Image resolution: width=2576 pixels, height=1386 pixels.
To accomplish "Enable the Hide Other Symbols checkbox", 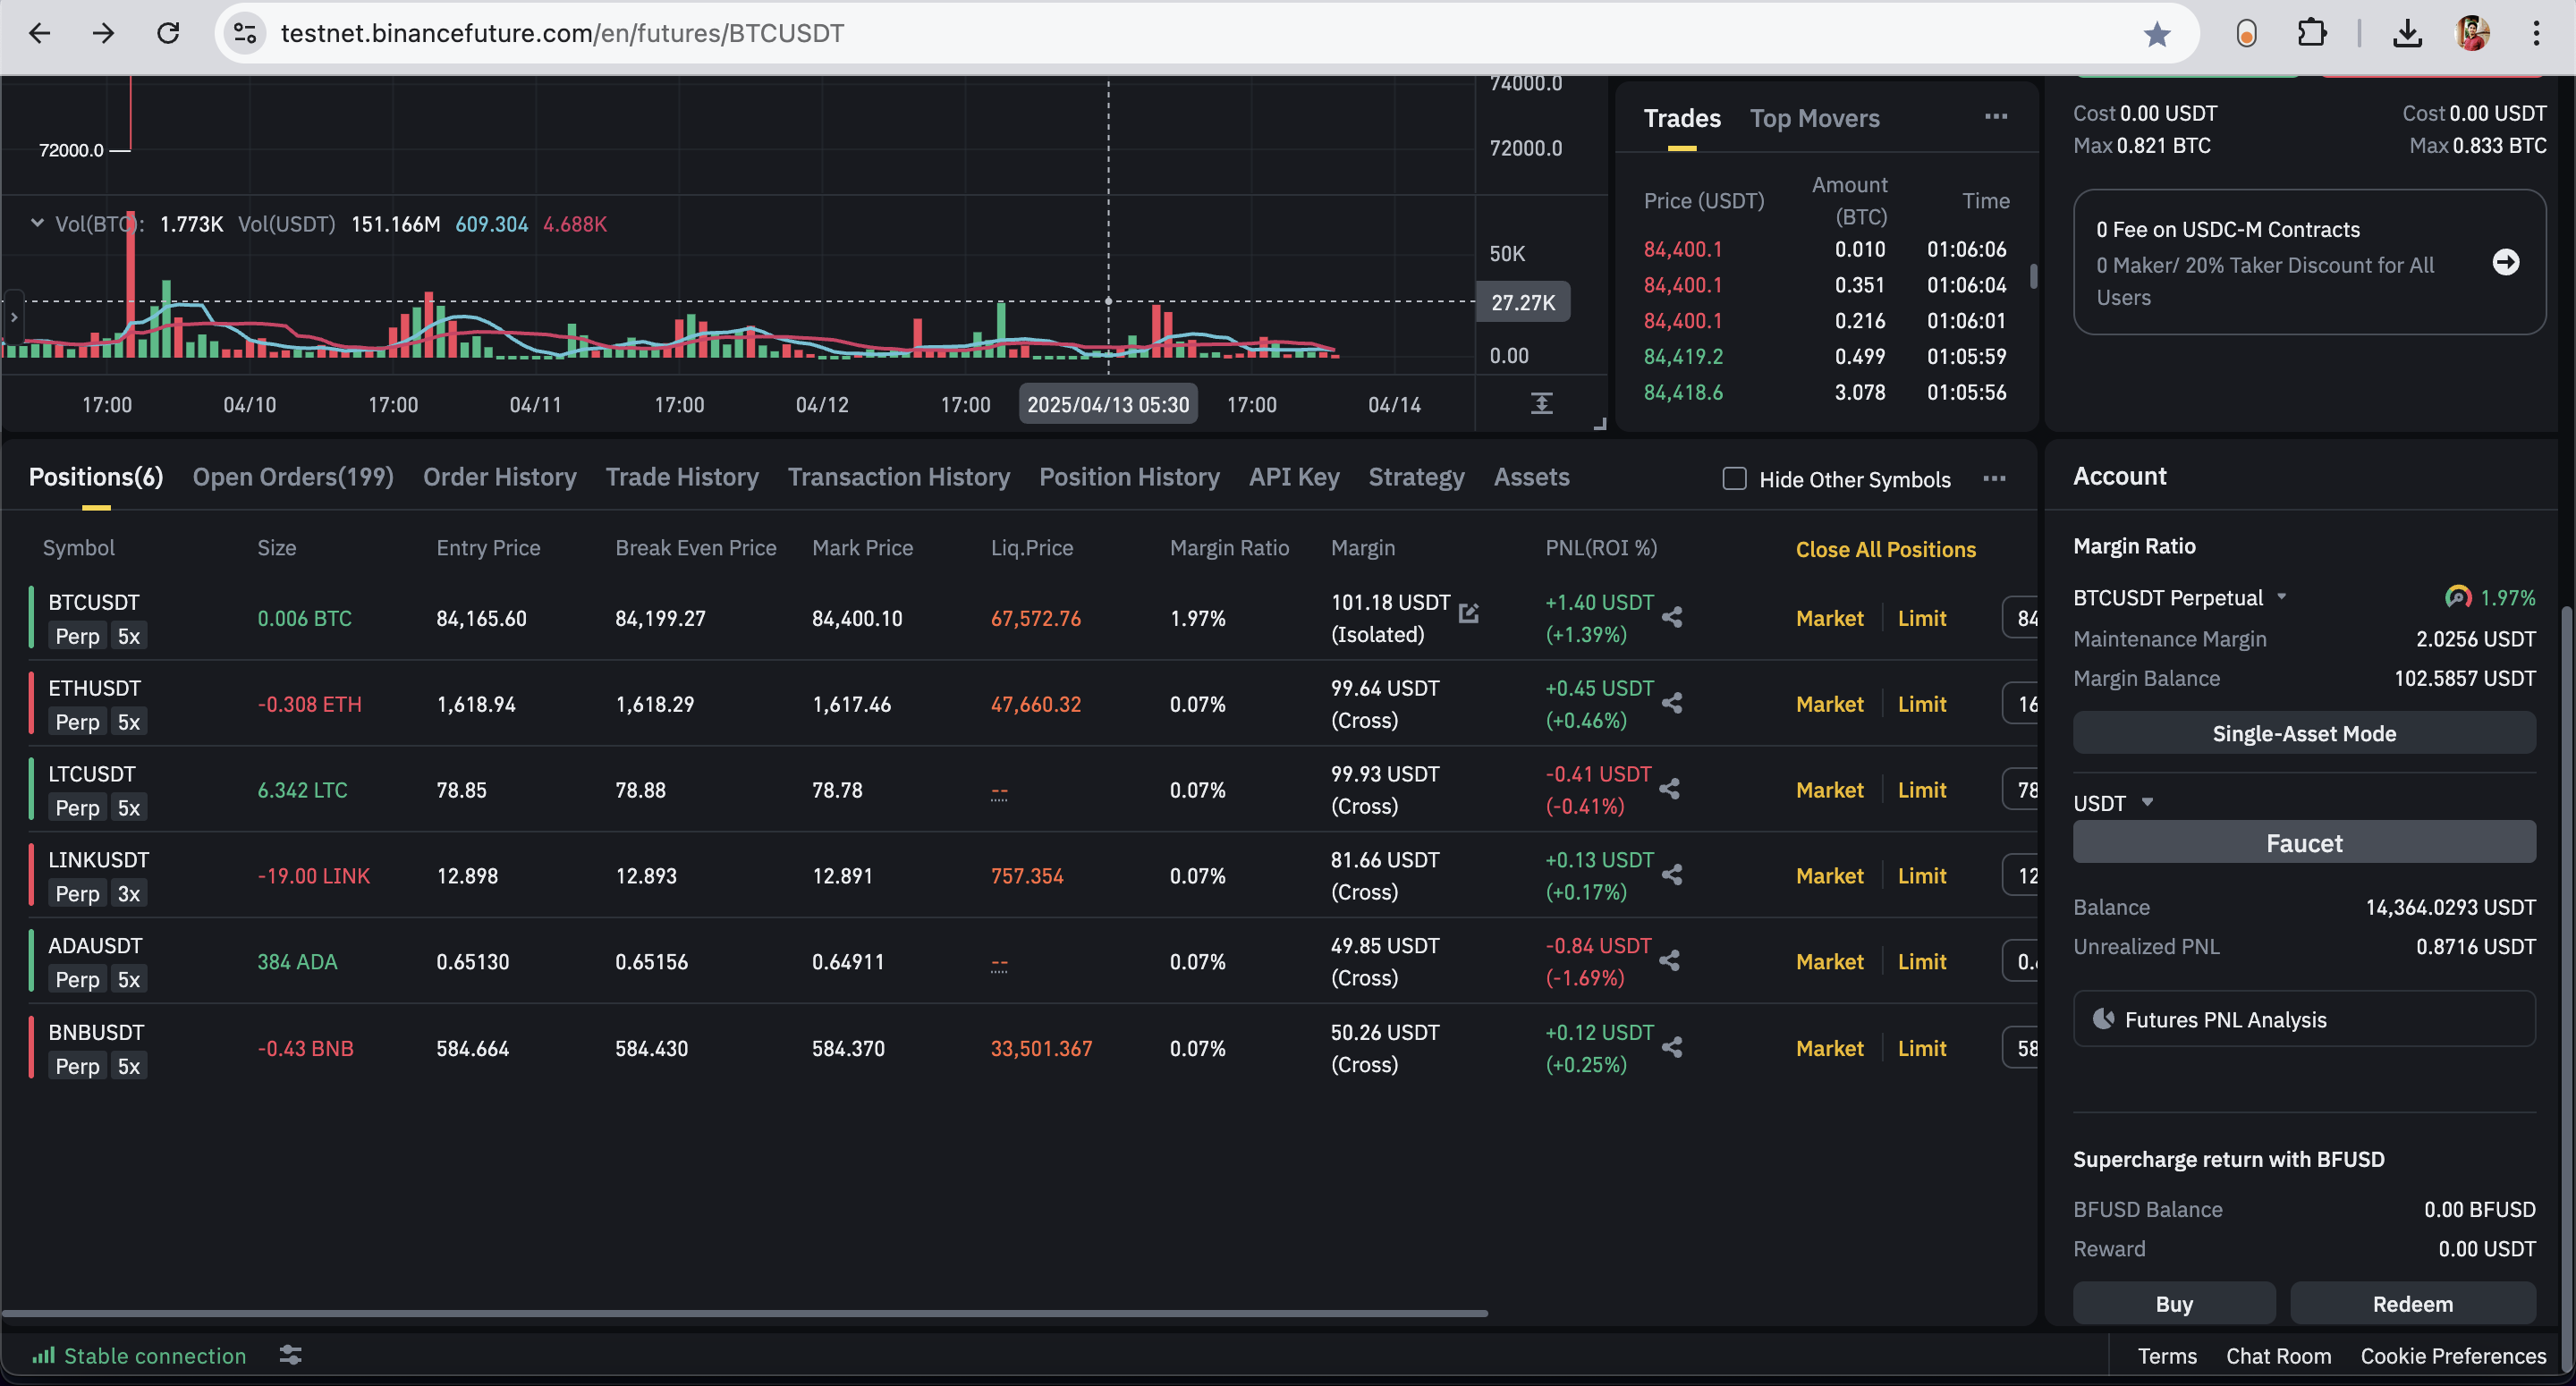I will point(1734,479).
